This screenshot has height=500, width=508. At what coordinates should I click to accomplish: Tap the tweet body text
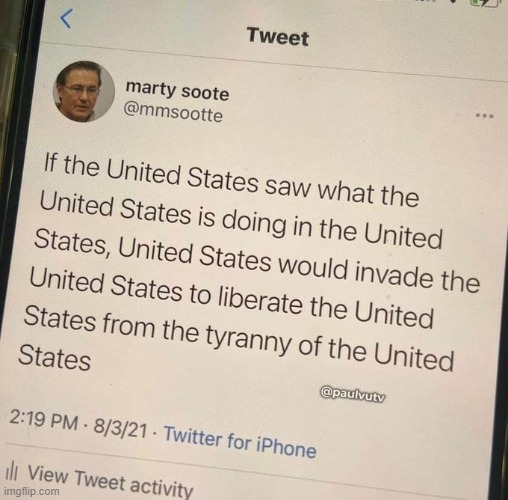pyautogui.click(x=247, y=263)
